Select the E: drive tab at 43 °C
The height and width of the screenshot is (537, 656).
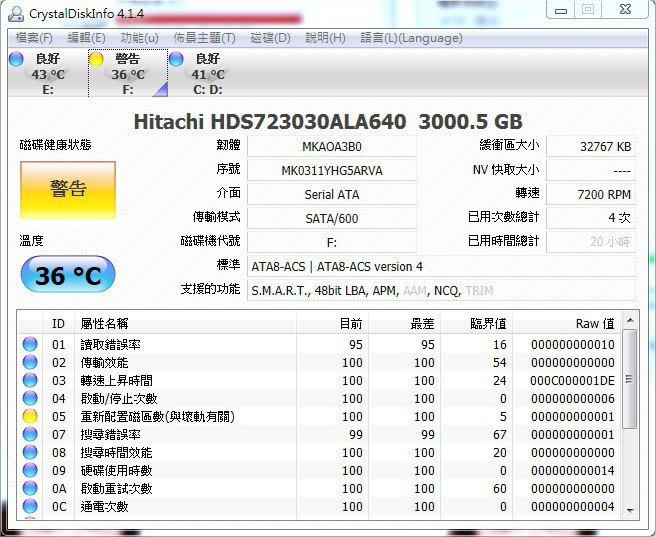47,73
